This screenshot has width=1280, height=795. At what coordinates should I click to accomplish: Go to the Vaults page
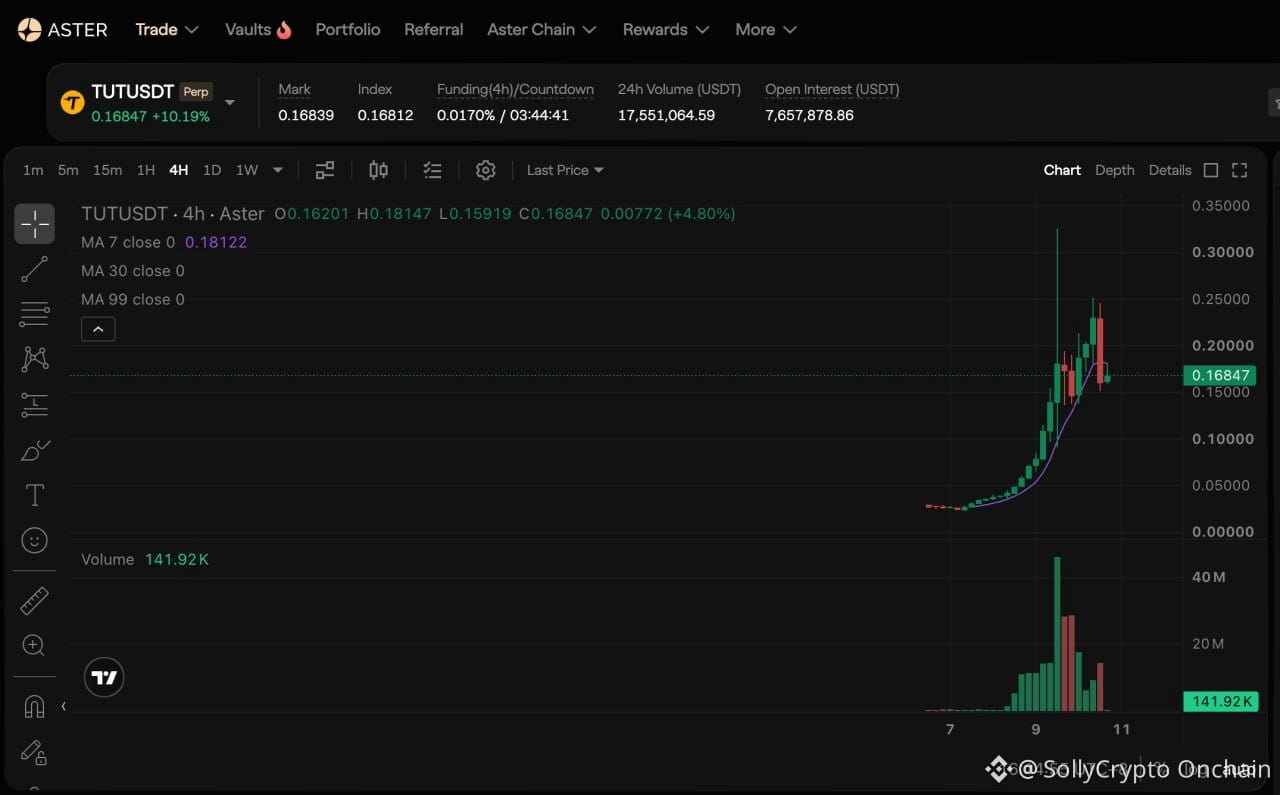coord(258,30)
